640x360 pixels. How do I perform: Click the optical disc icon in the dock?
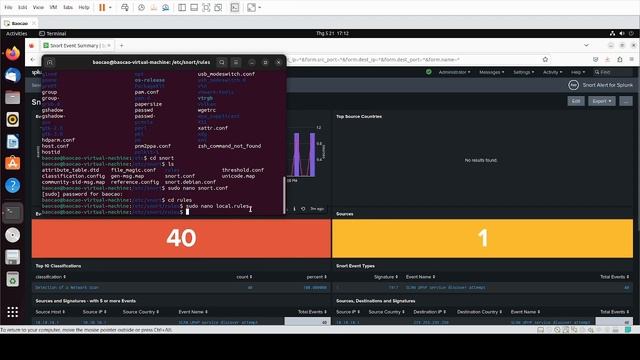[x=13, y=235]
